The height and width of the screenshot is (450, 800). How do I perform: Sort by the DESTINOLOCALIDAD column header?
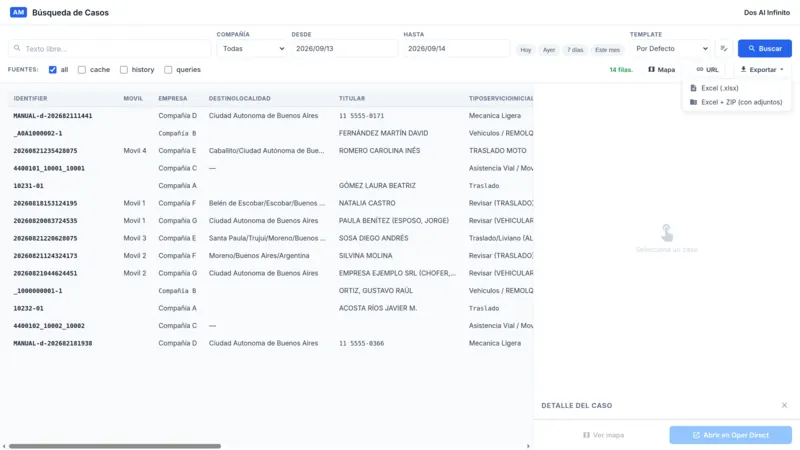click(x=239, y=98)
